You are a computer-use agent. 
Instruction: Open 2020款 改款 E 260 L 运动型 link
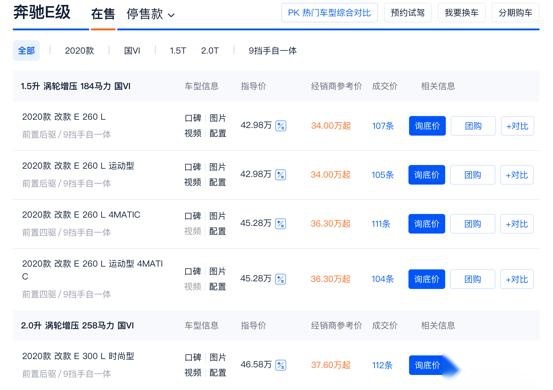coord(78,166)
